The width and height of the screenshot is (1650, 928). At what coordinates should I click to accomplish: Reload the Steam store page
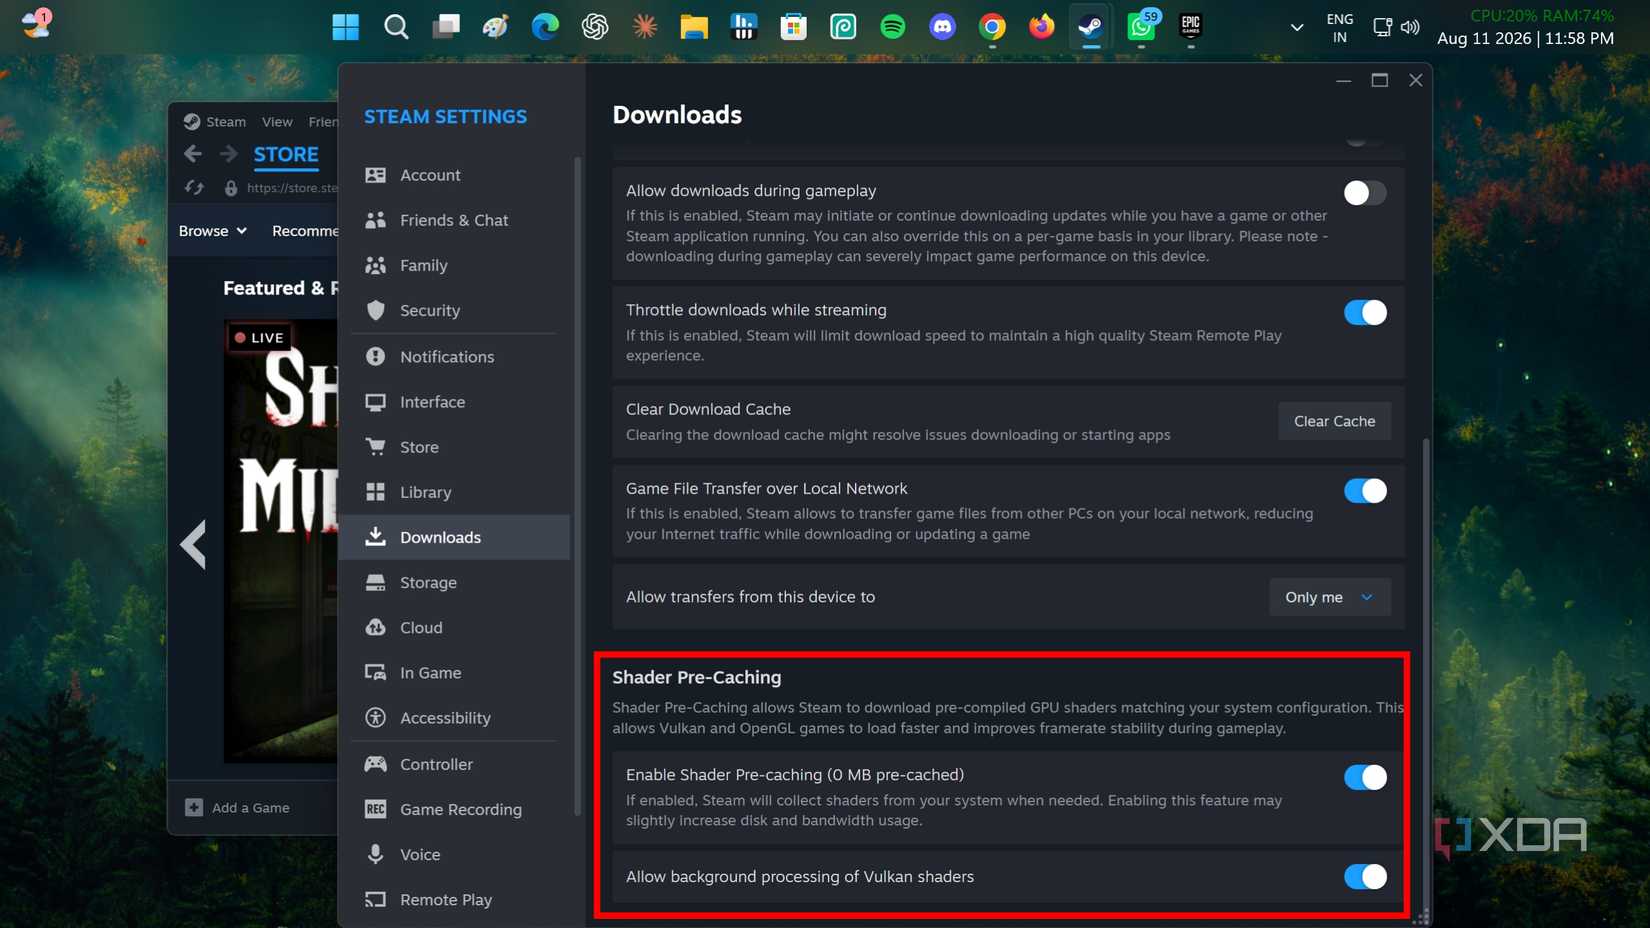(x=194, y=188)
